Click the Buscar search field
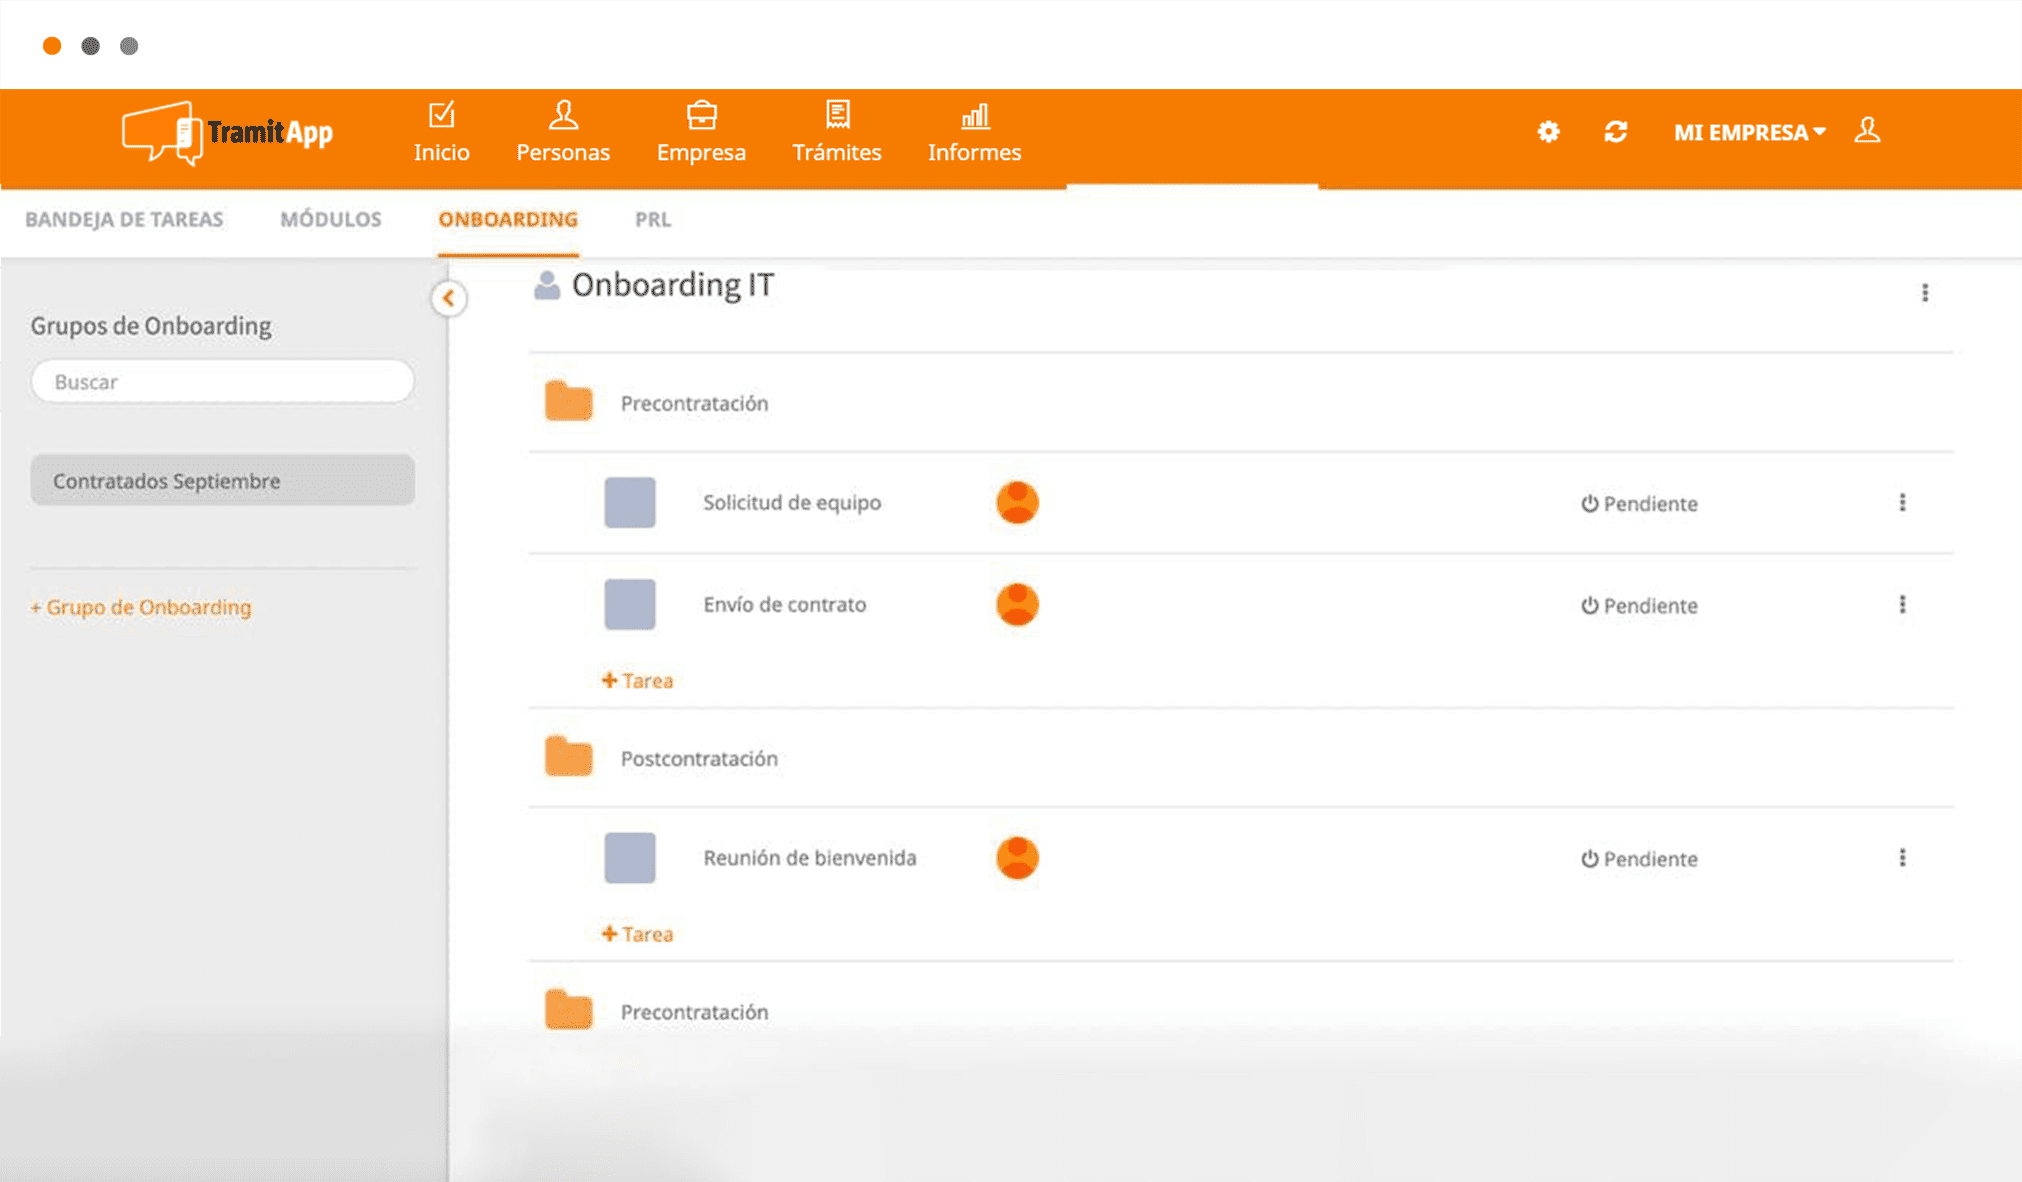This screenshot has height=1182, width=2022. coord(222,382)
